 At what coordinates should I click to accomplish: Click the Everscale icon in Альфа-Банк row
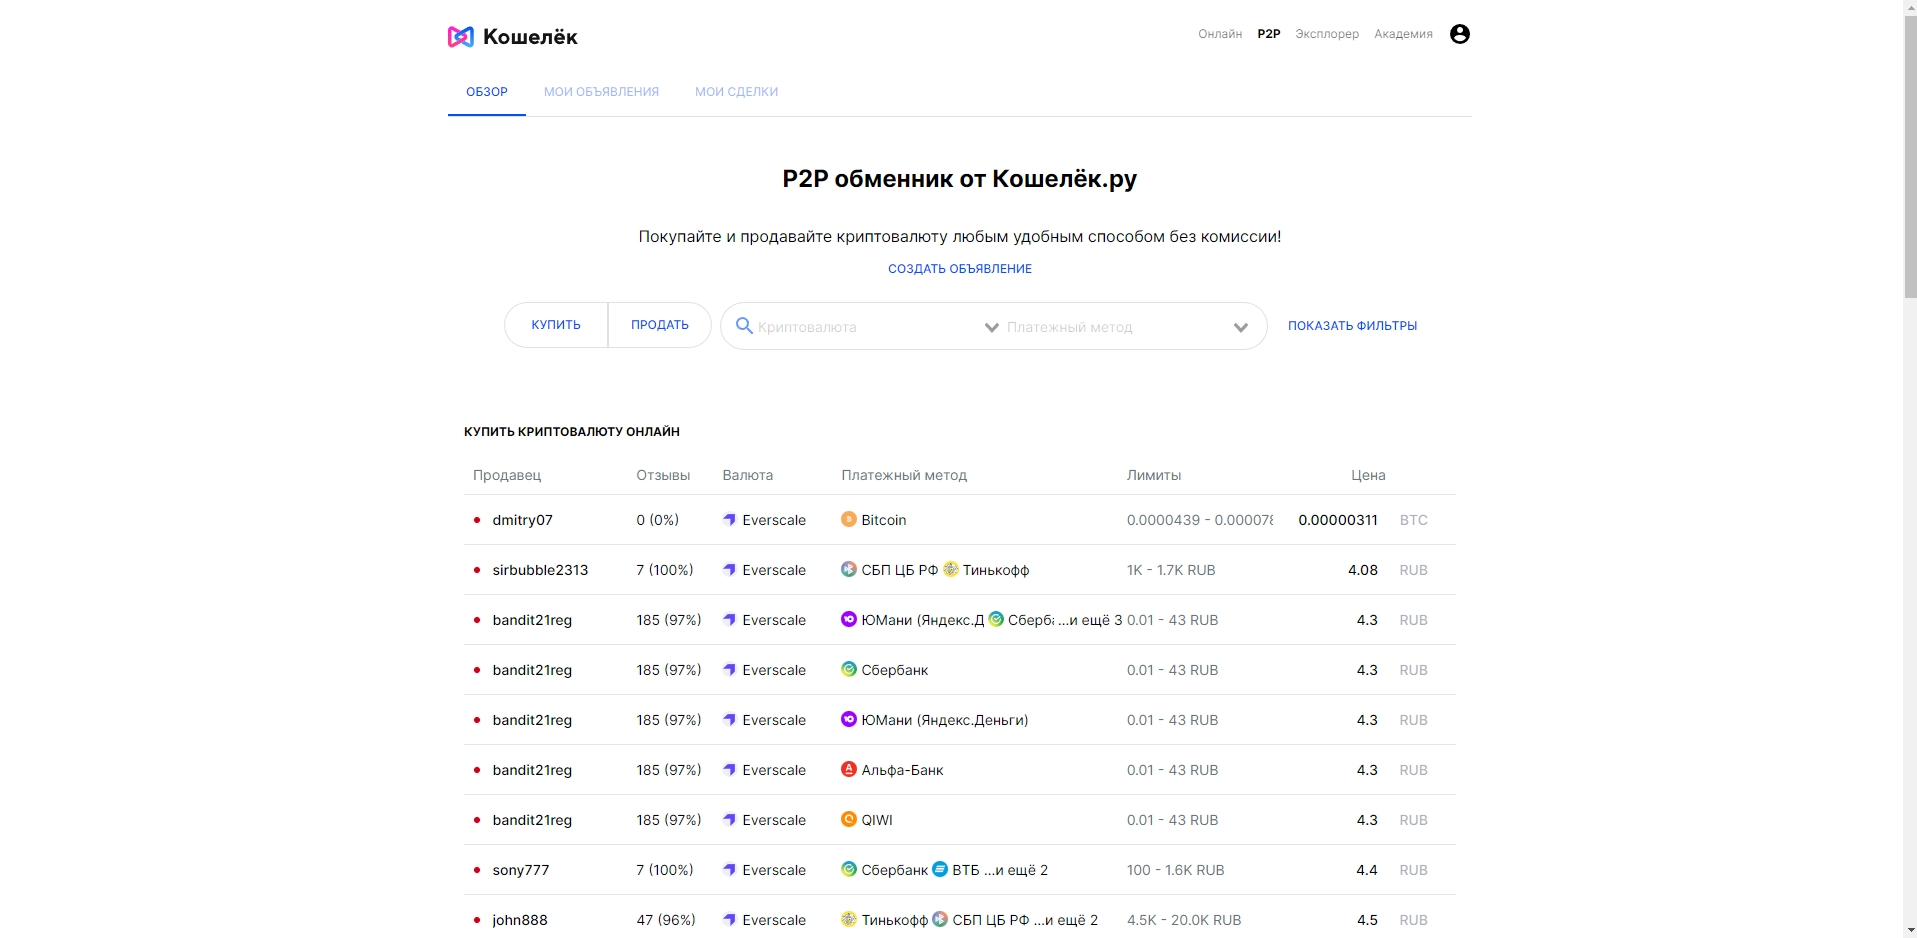coord(730,770)
